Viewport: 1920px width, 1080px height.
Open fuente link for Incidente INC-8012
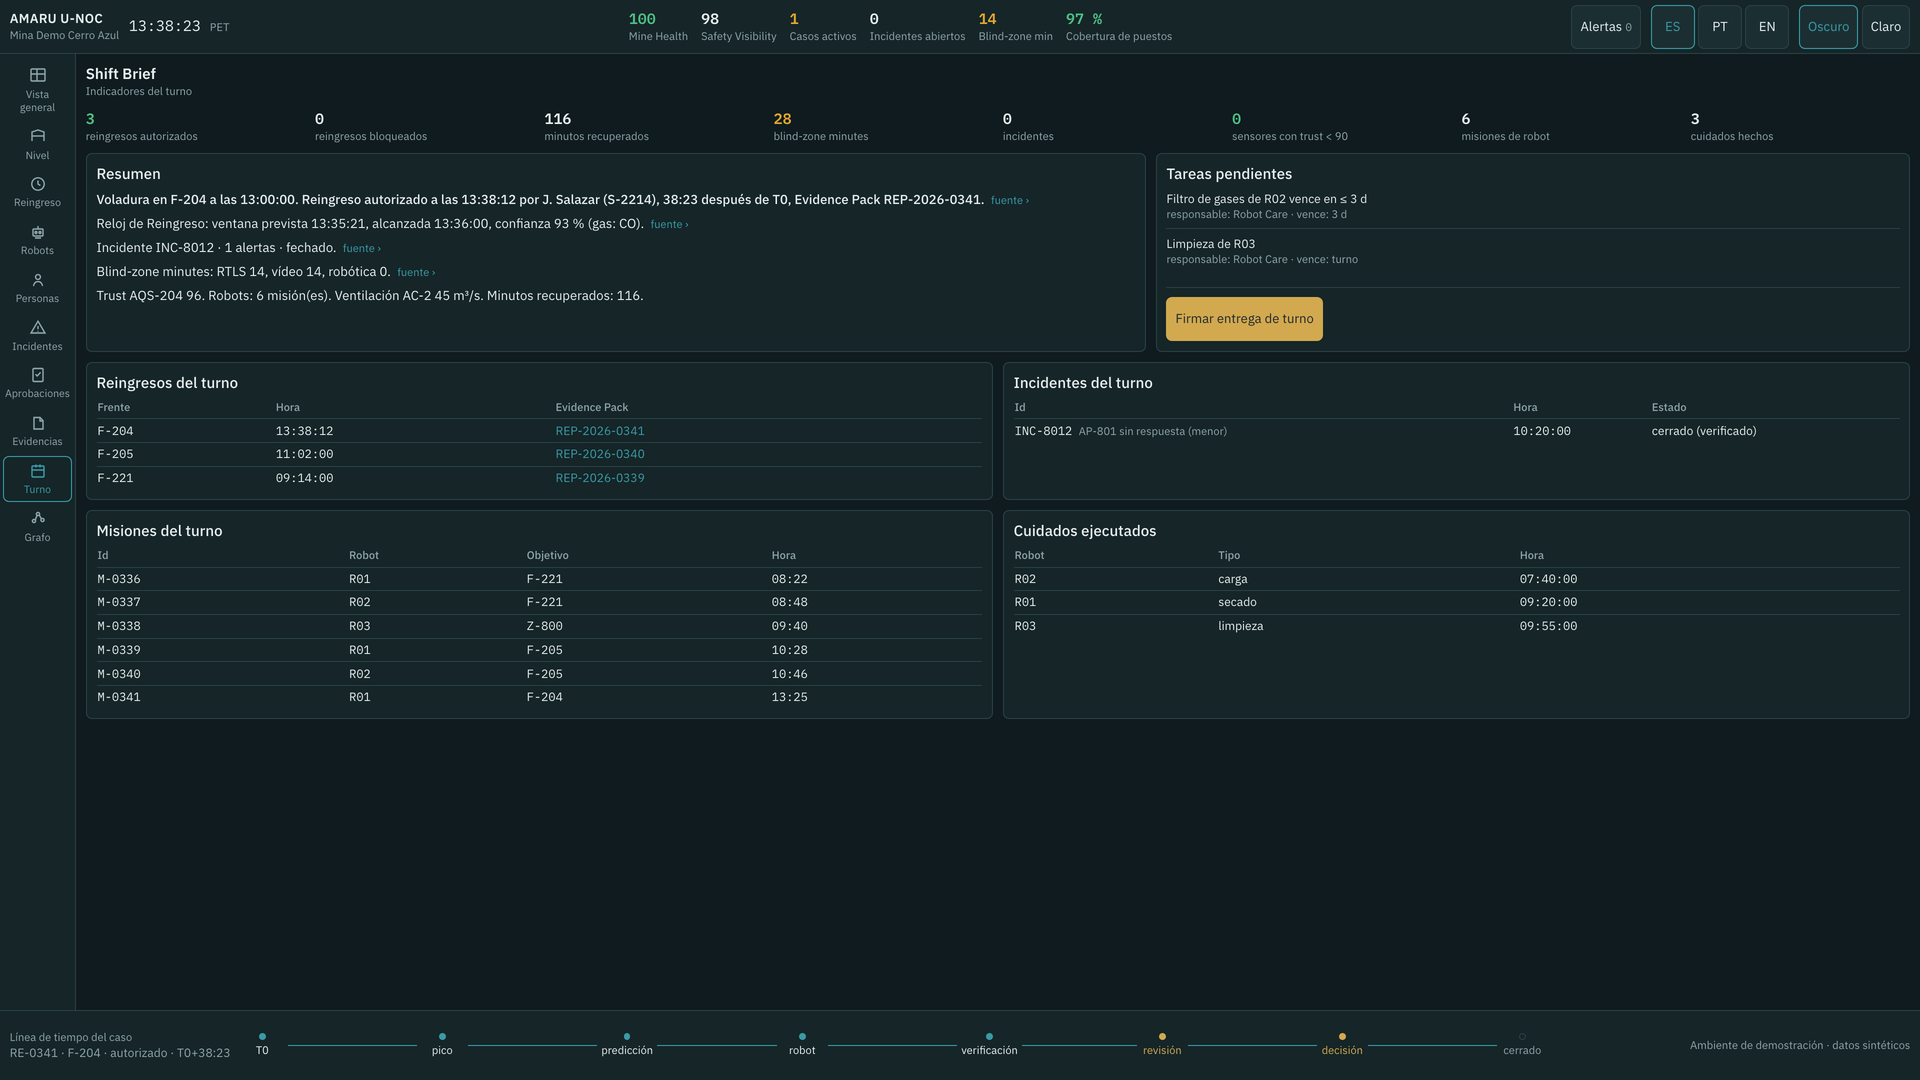pos(361,249)
